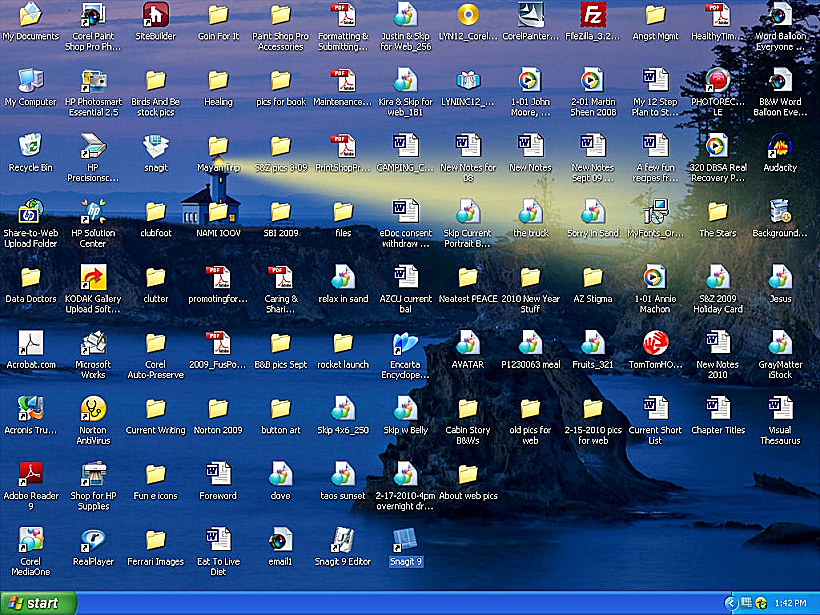Expand hidden system tray icons
Screen dimensions: 820x615
pyautogui.click(x=731, y=603)
